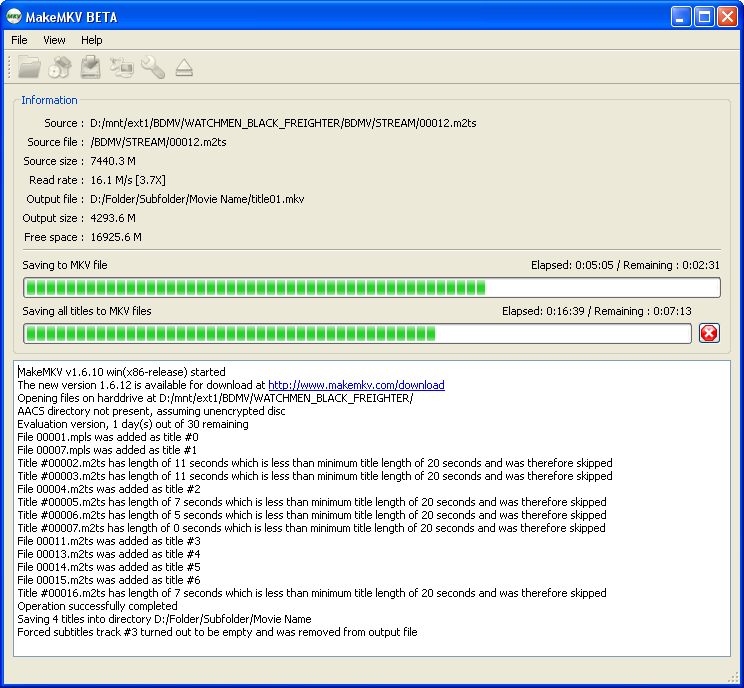Click the Output size value 4293.6 M
Screen dimensions: 744x688
point(113,218)
